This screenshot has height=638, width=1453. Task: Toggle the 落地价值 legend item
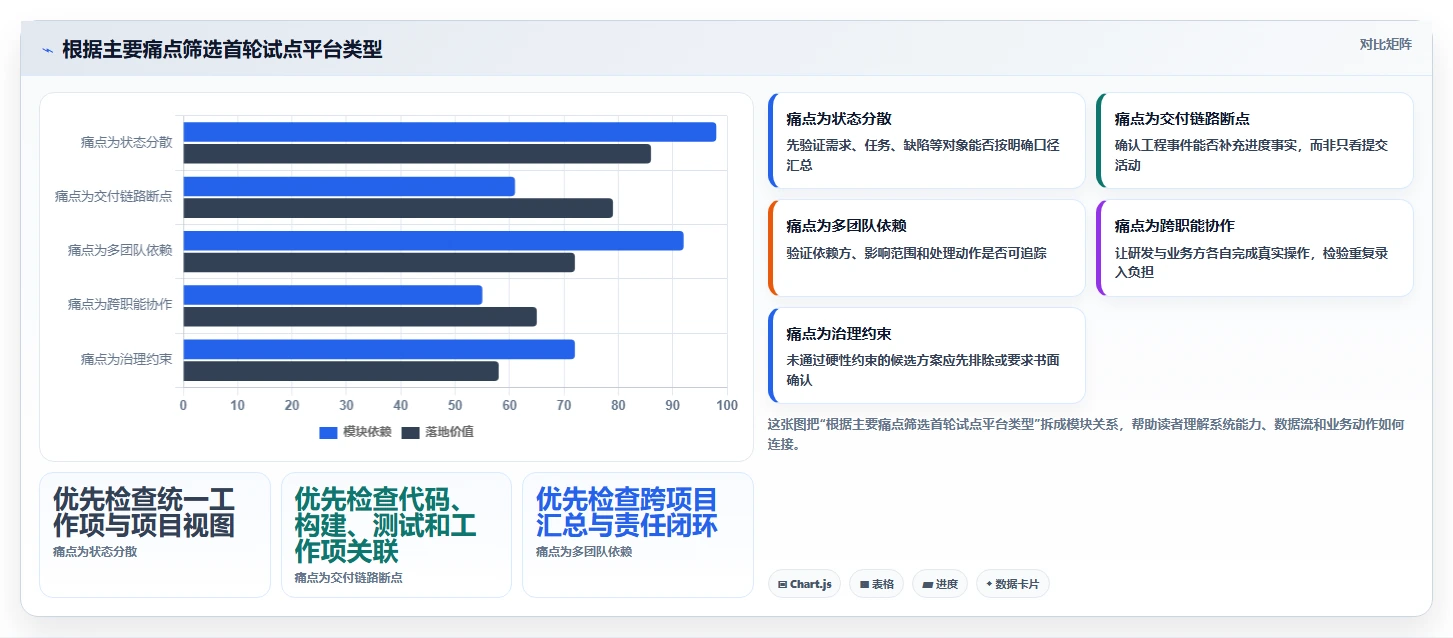pos(438,432)
